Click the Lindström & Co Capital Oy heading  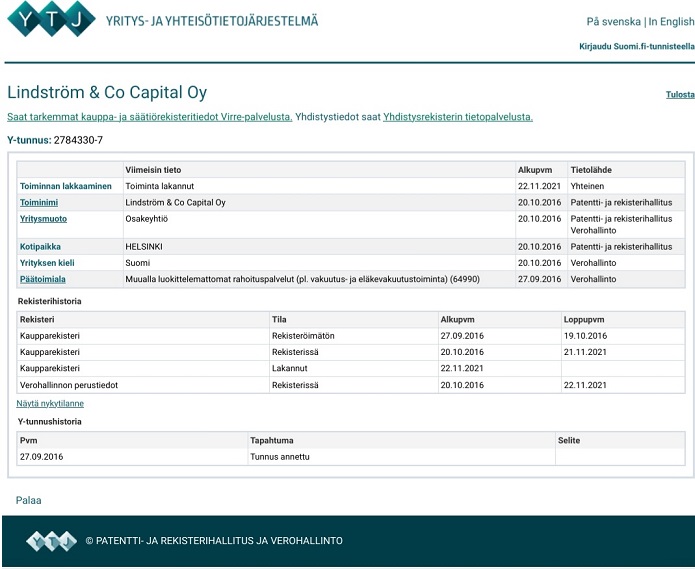click(x=107, y=92)
